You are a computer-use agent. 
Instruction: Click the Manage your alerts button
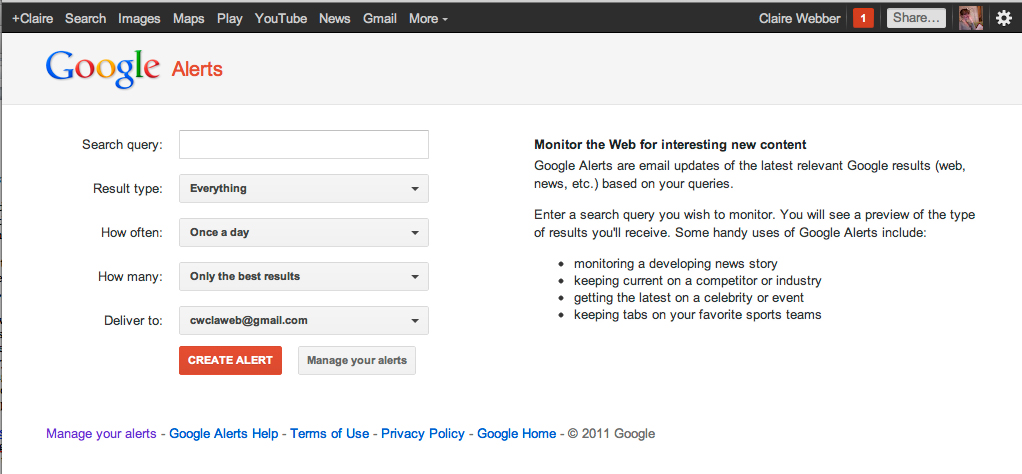coord(357,360)
